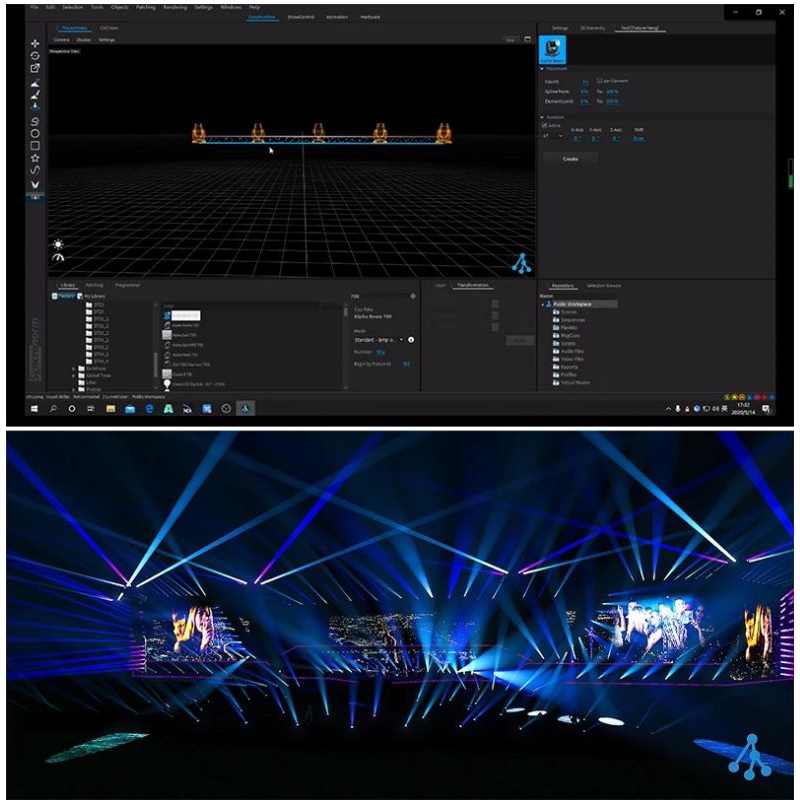Switch to 3D Hierarchy tab
The height and width of the screenshot is (800, 800).
click(x=592, y=28)
